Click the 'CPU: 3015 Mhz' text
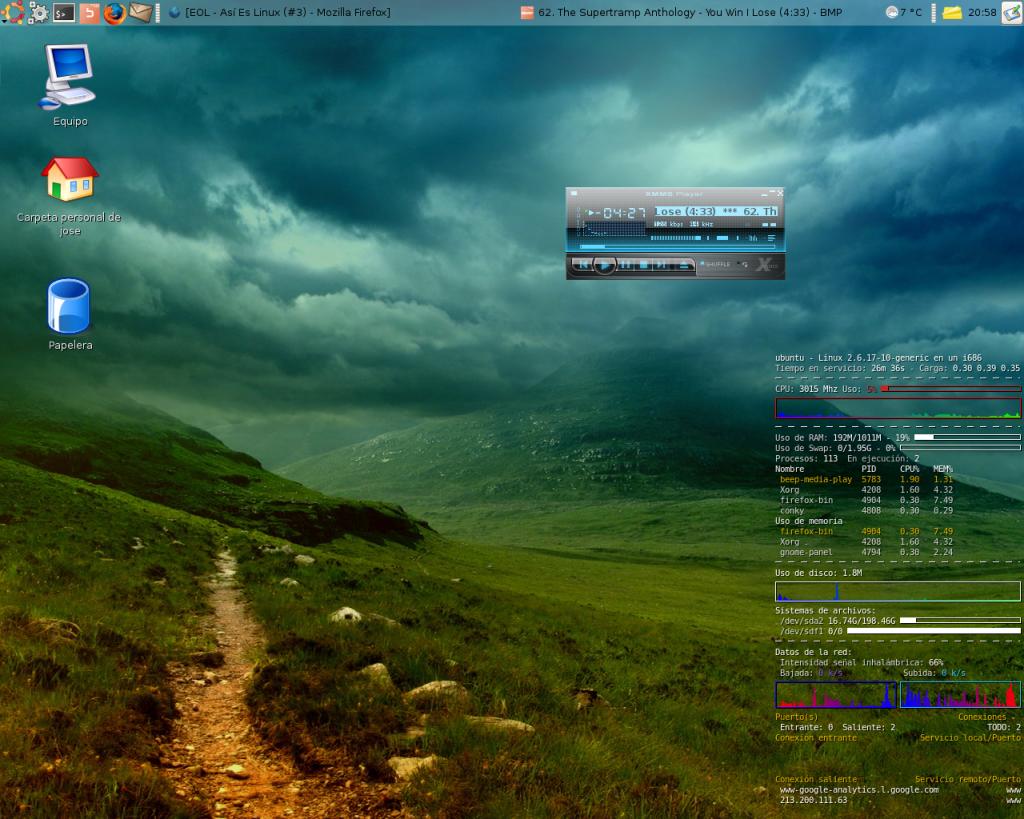This screenshot has height=819, width=1024. (806, 389)
